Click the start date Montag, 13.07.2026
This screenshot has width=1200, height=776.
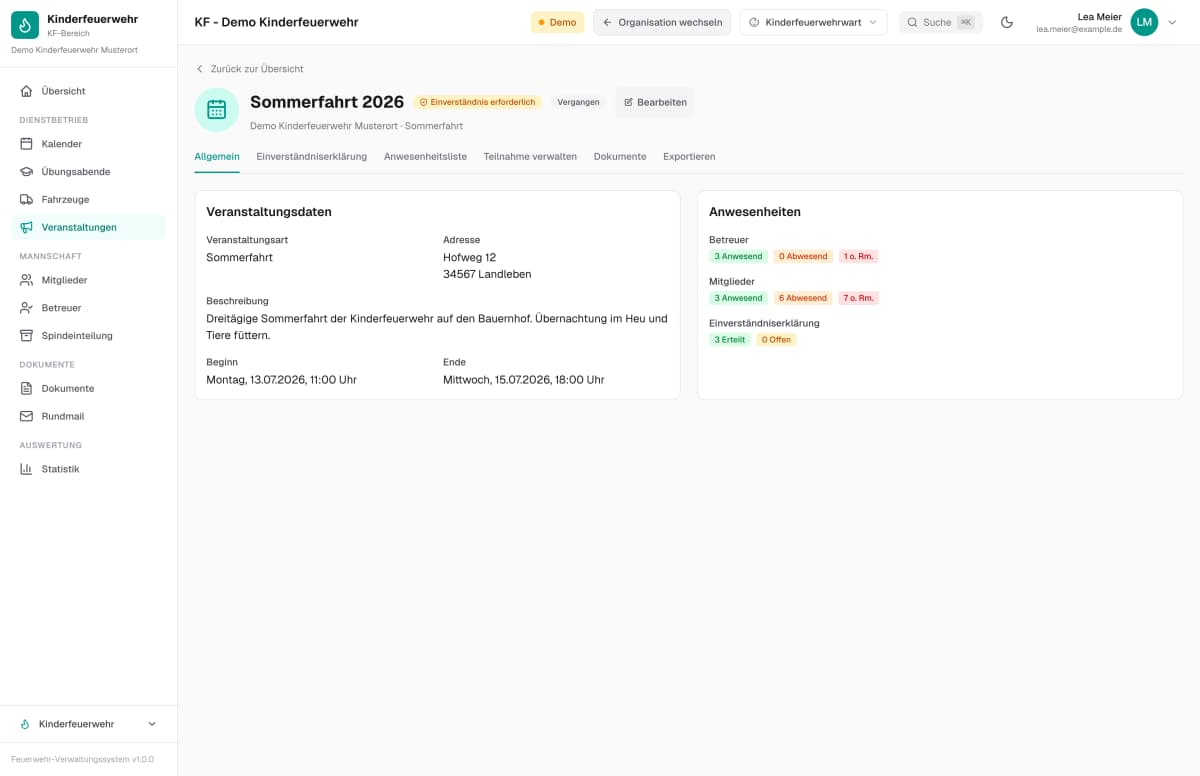pos(281,380)
